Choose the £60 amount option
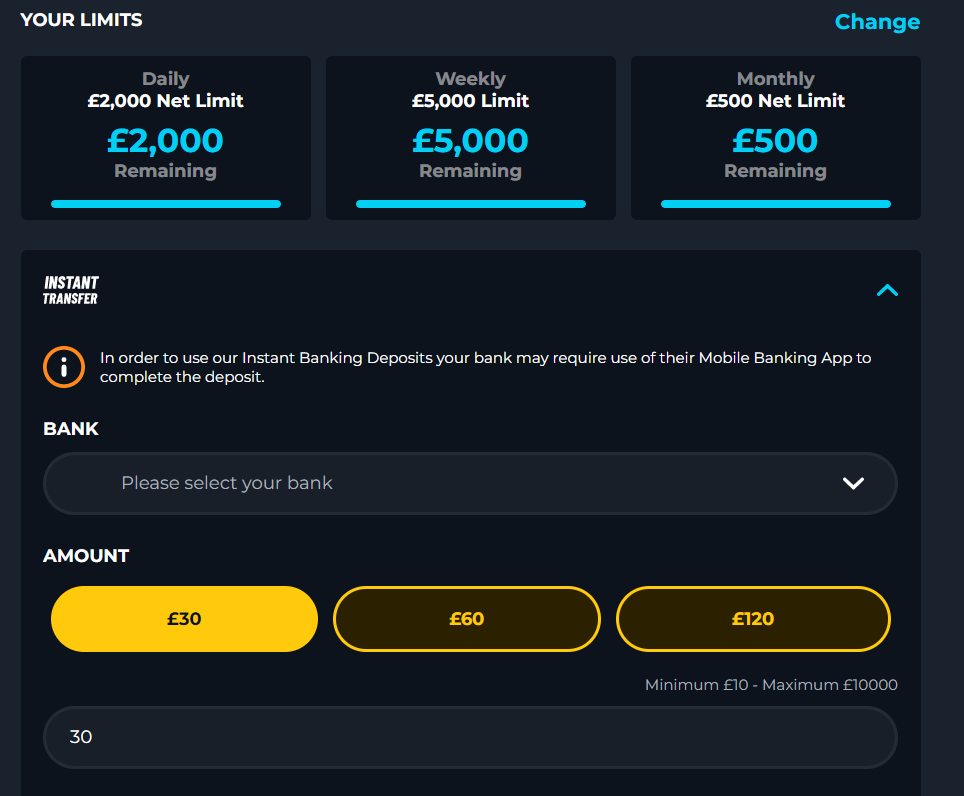 click(467, 618)
